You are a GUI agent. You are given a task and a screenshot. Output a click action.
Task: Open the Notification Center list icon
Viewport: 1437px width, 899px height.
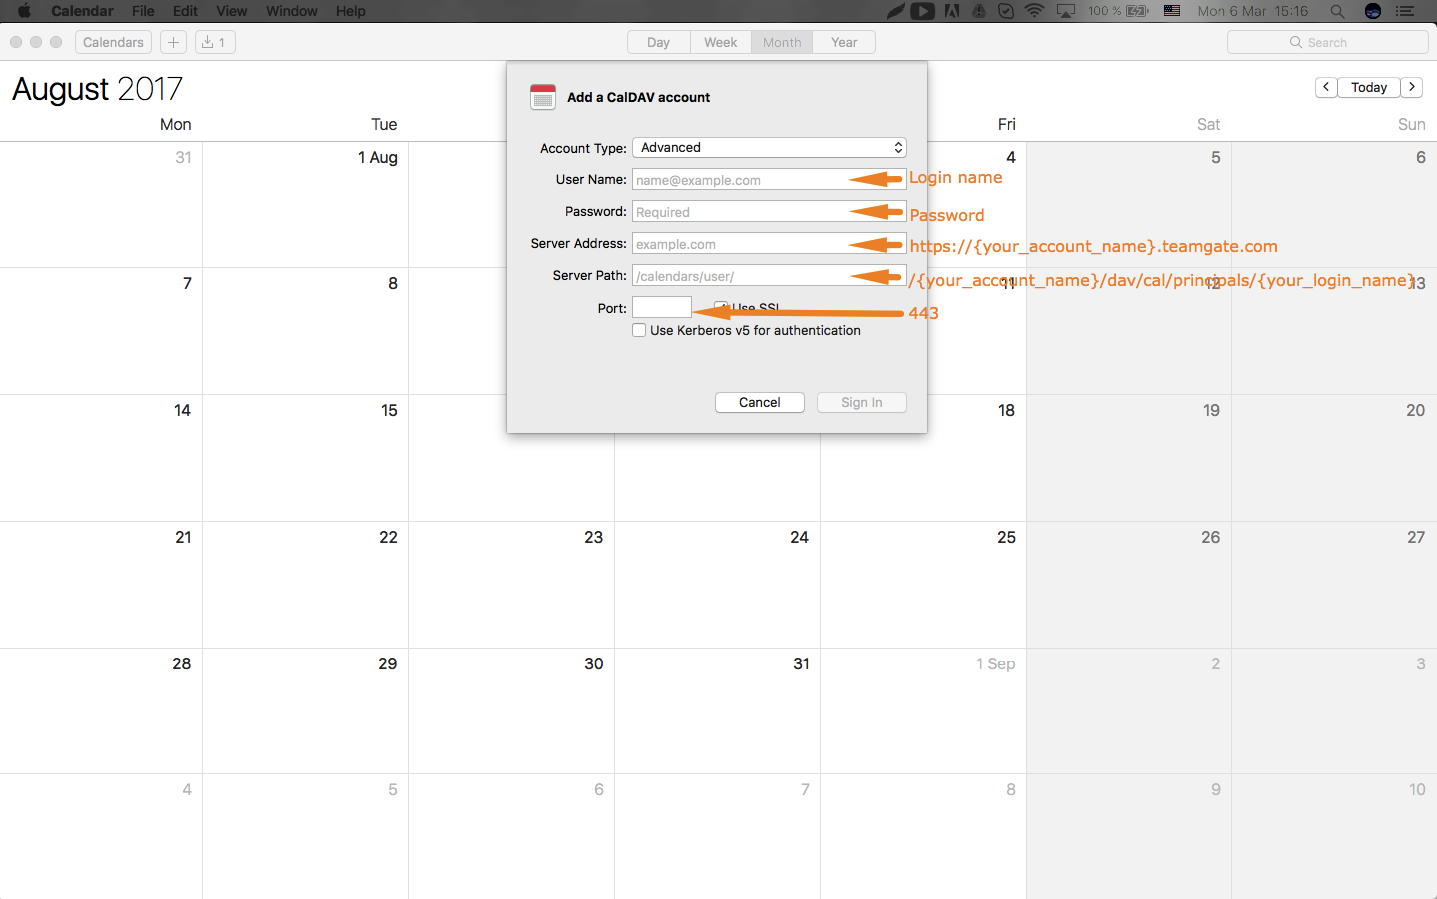(x=1405, y=11)
